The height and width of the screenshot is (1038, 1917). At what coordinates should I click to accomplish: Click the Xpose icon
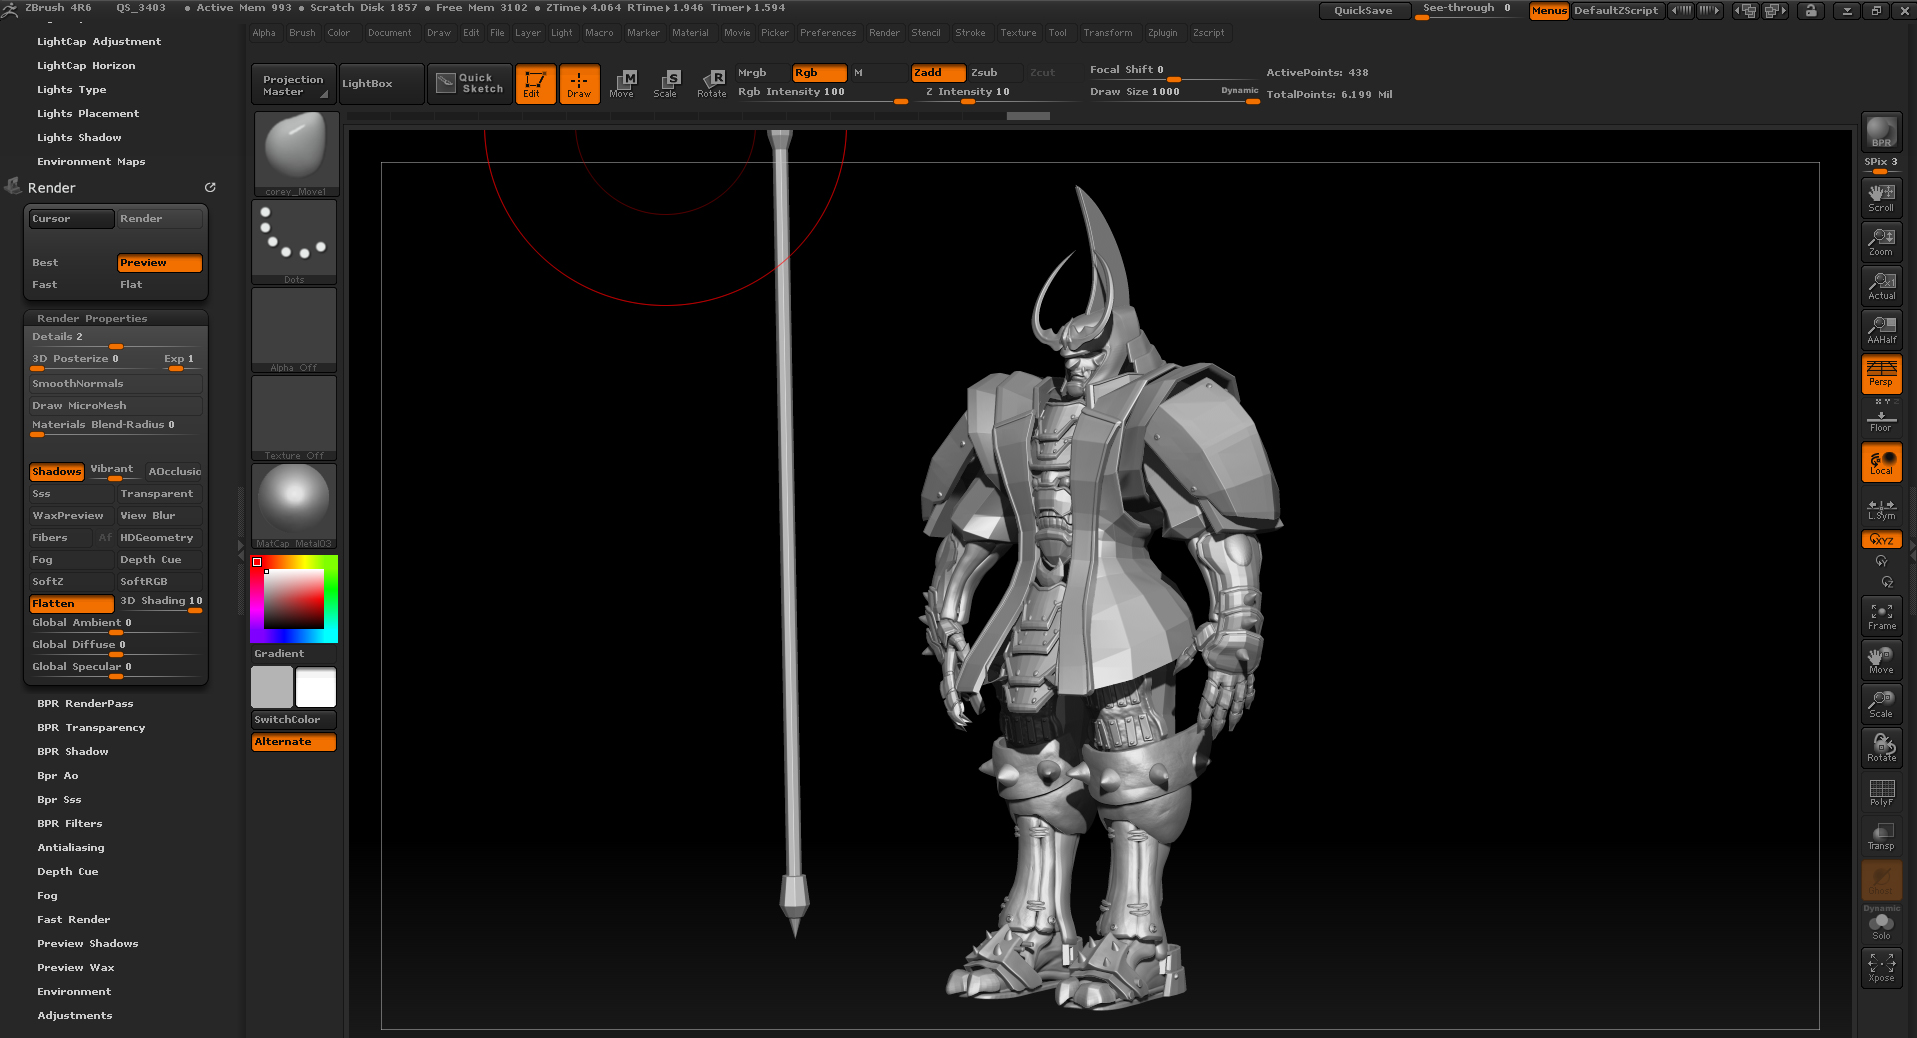click(1881, 967)
